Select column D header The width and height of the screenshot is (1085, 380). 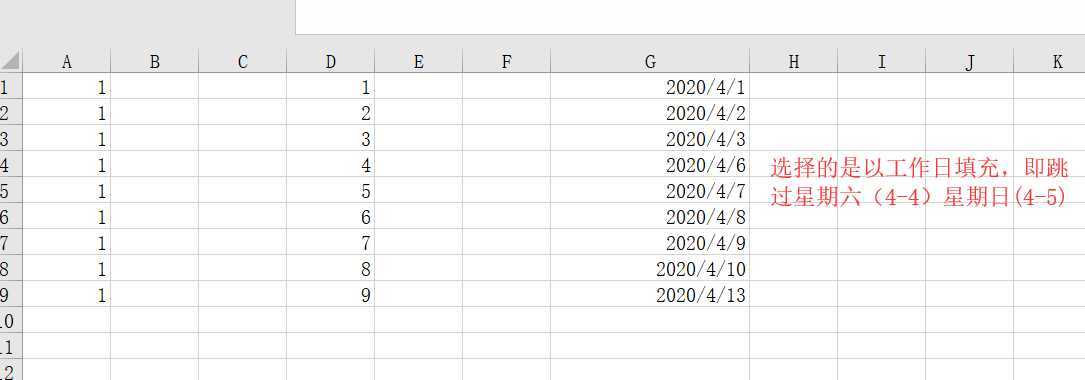coord(331,62)
